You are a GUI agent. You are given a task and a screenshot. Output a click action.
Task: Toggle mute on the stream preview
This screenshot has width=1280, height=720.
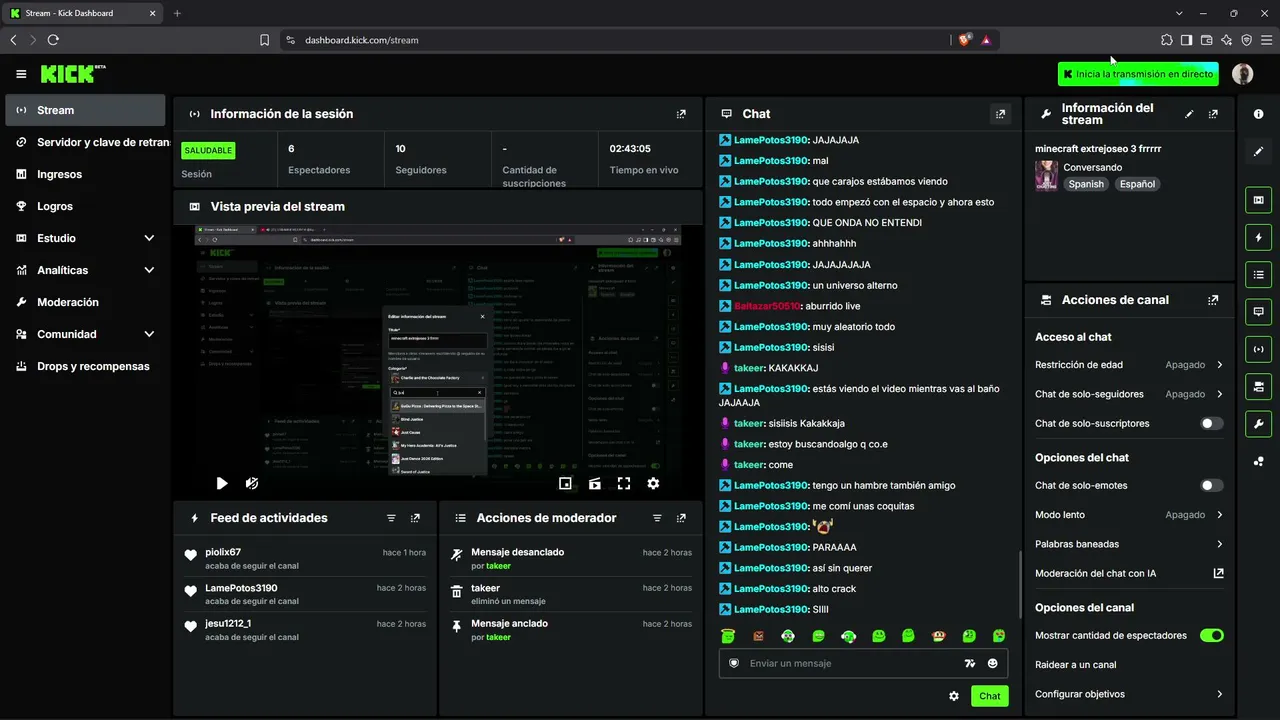(x=252, y=483)
